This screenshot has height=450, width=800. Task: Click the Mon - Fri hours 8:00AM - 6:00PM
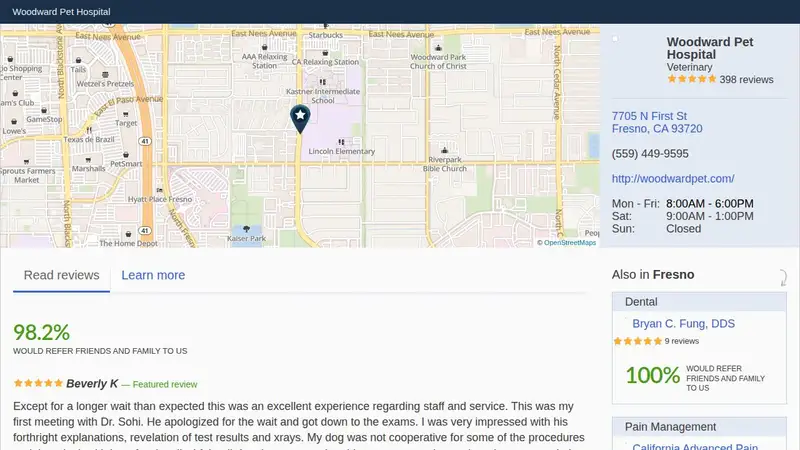710,204
